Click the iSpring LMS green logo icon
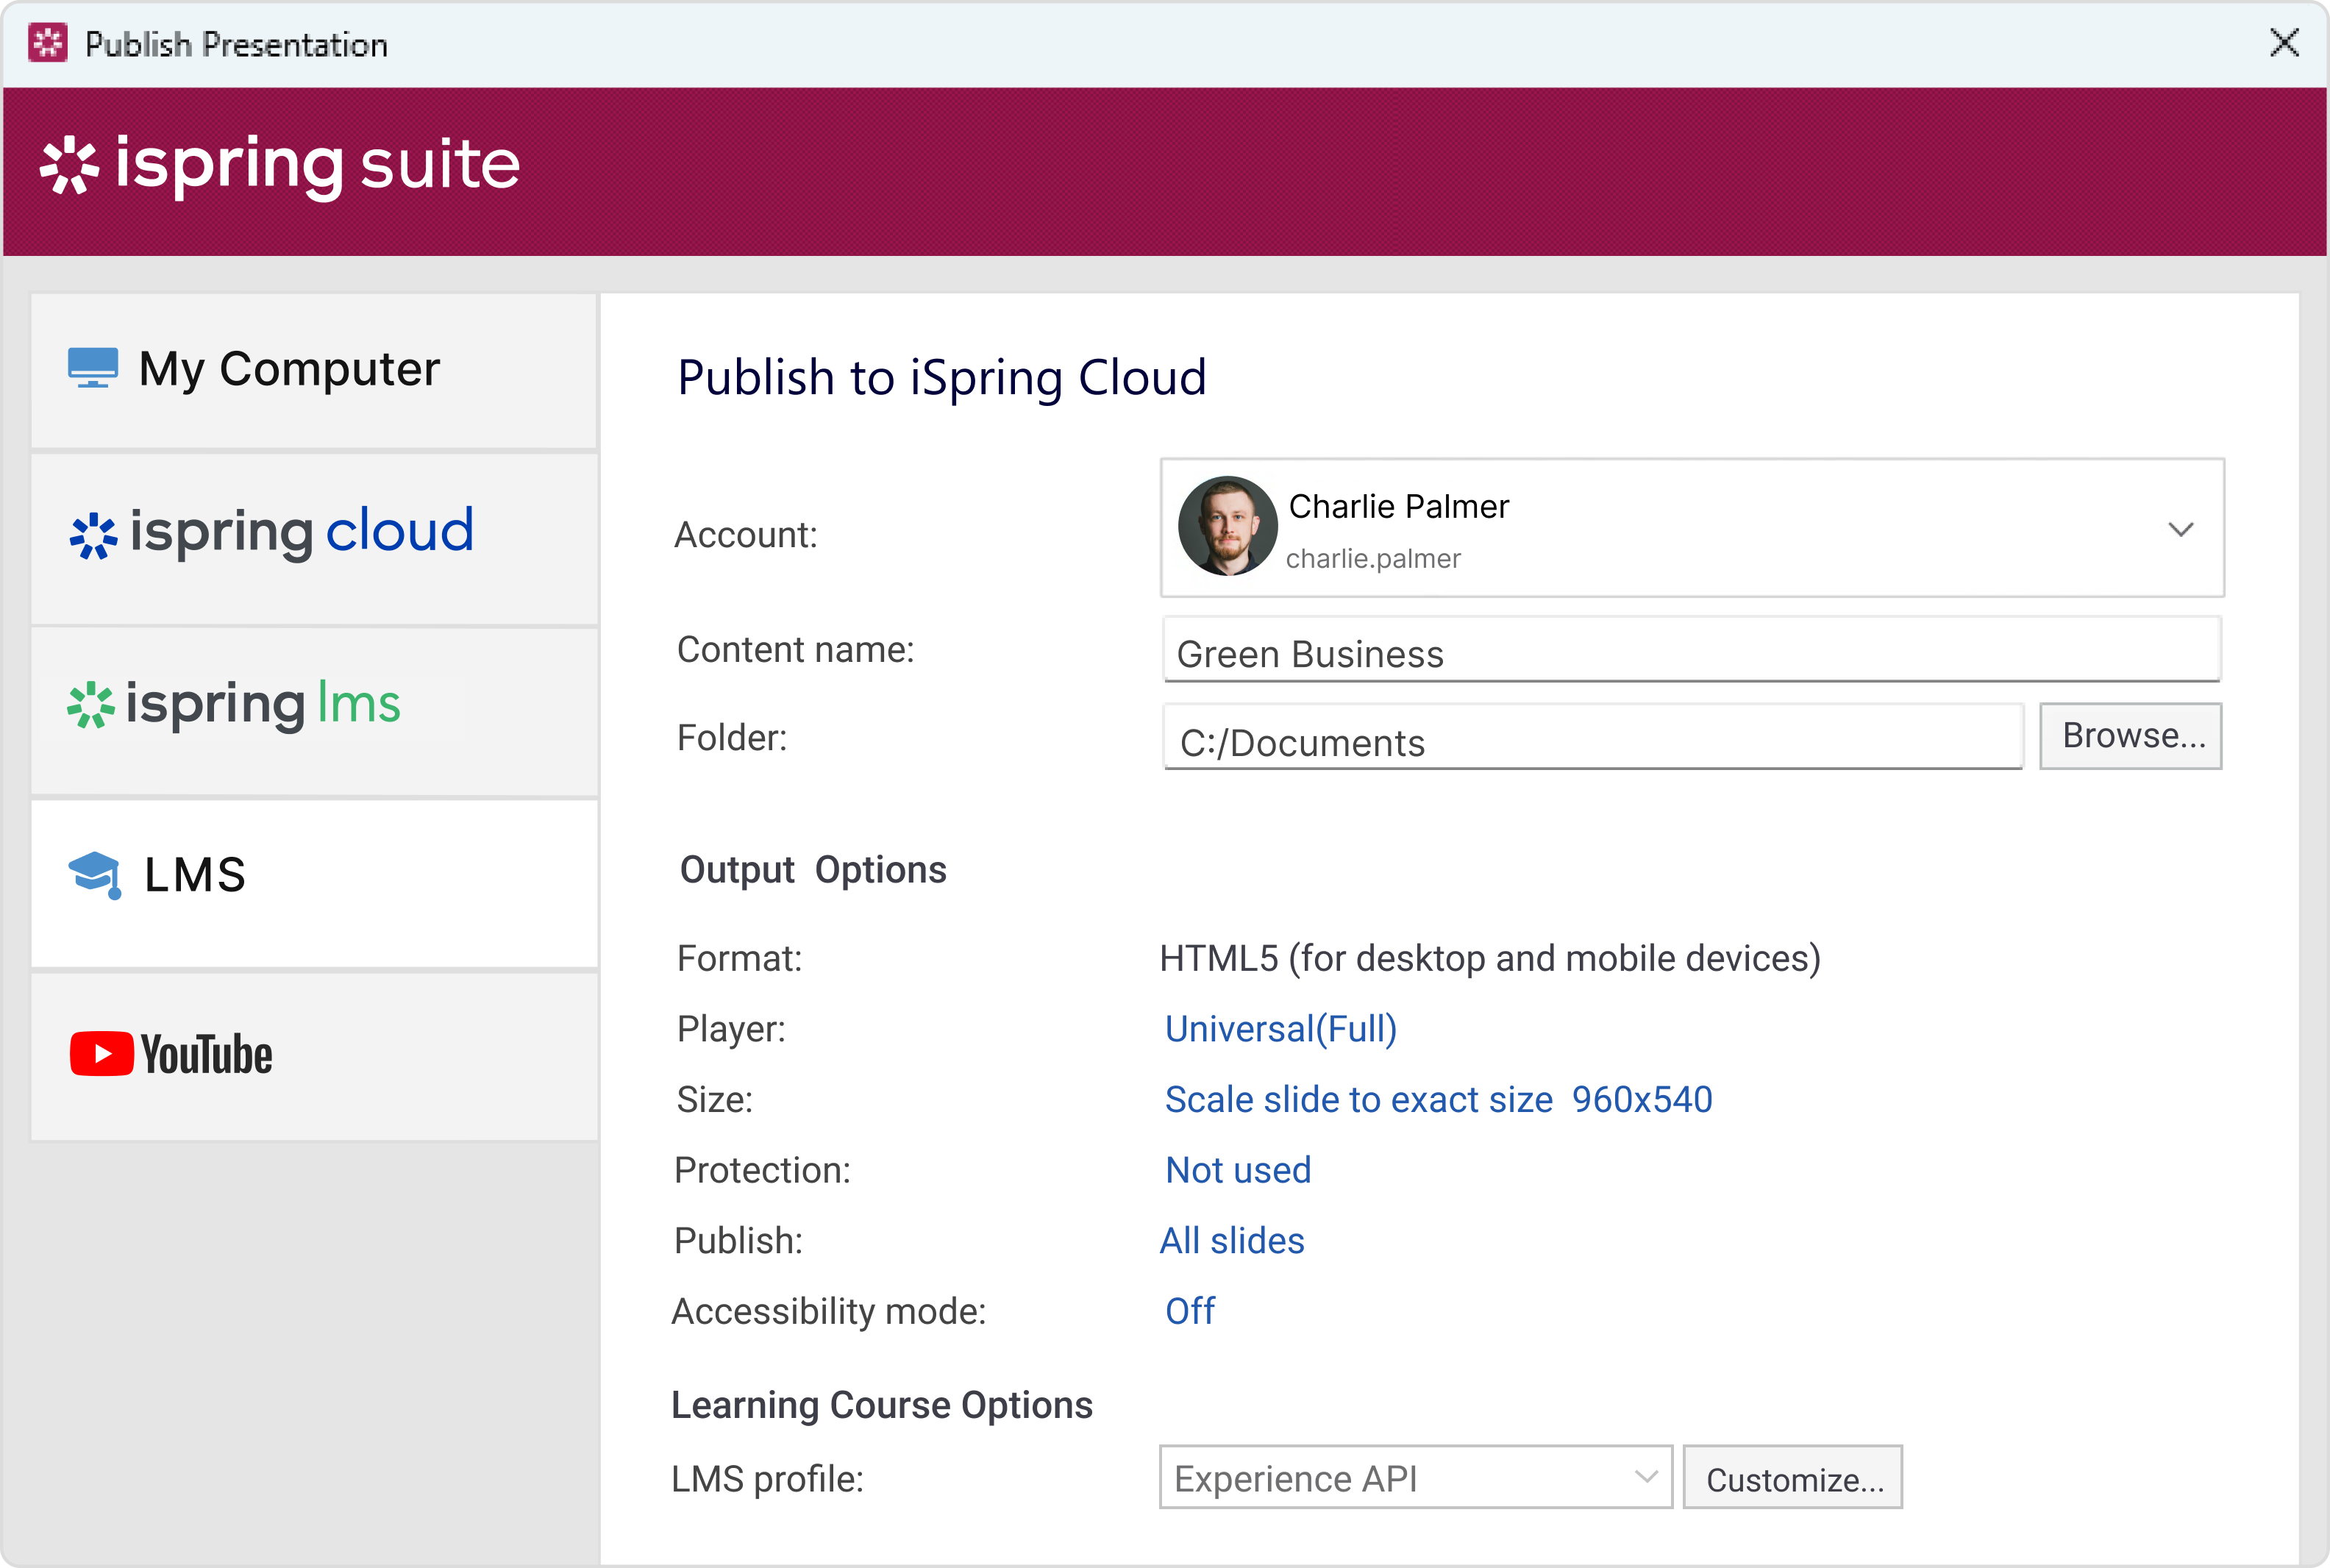 91,705
